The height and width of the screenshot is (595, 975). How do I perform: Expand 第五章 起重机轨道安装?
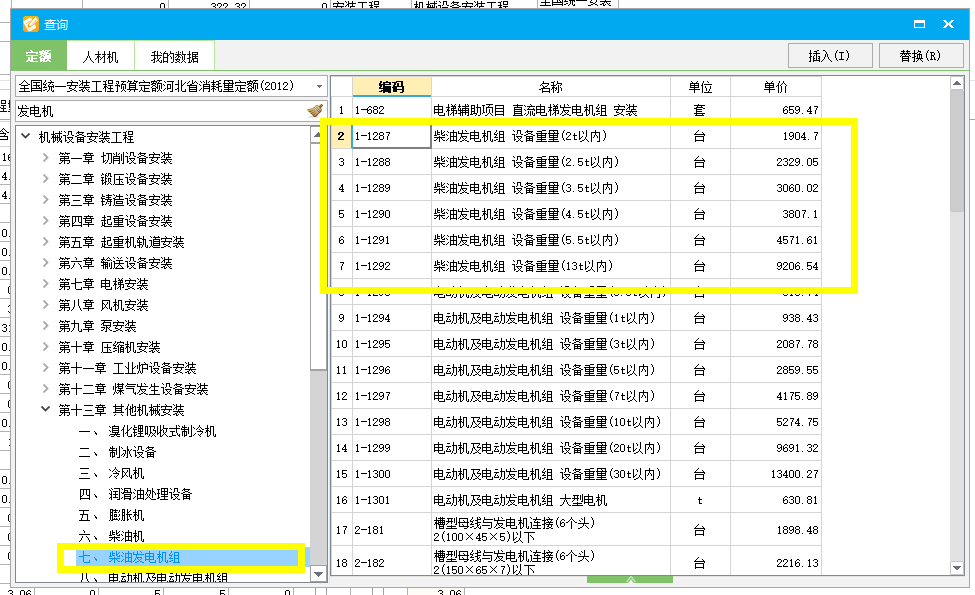coord(45,242)
